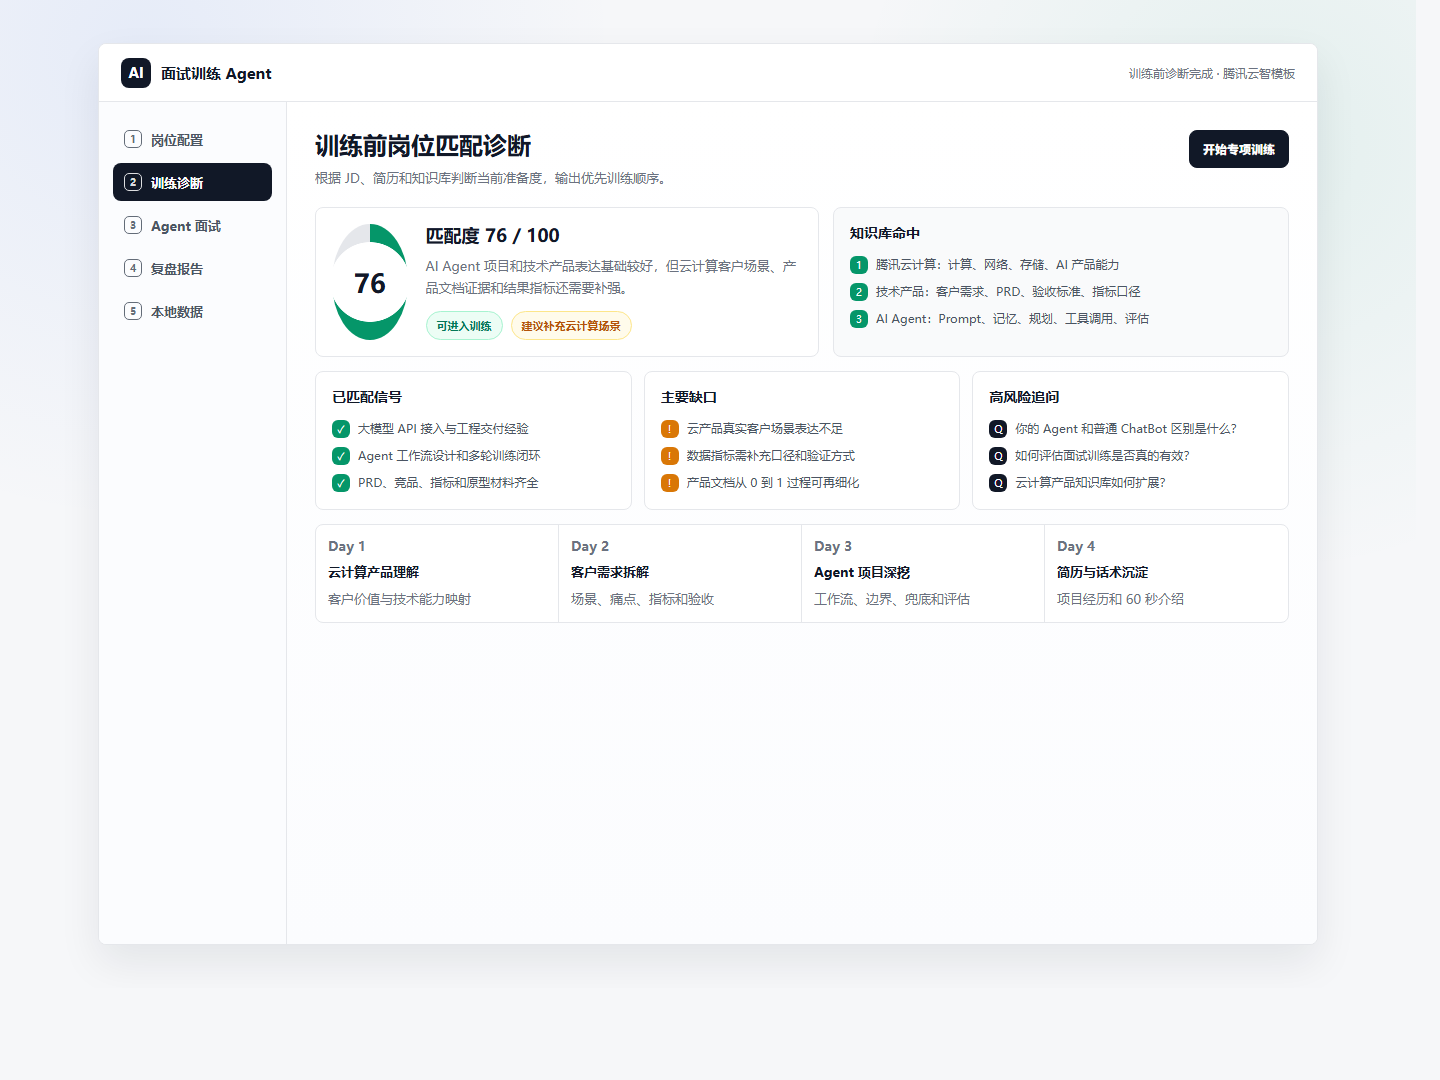Click the 开始专项训练 button

(1238, 149)
